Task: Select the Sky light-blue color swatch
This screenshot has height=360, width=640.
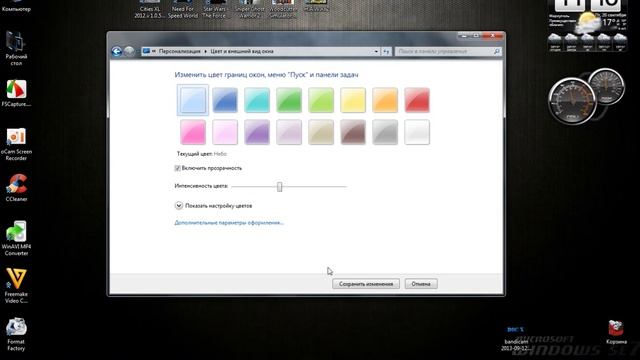Action: (x=193, y=100)
